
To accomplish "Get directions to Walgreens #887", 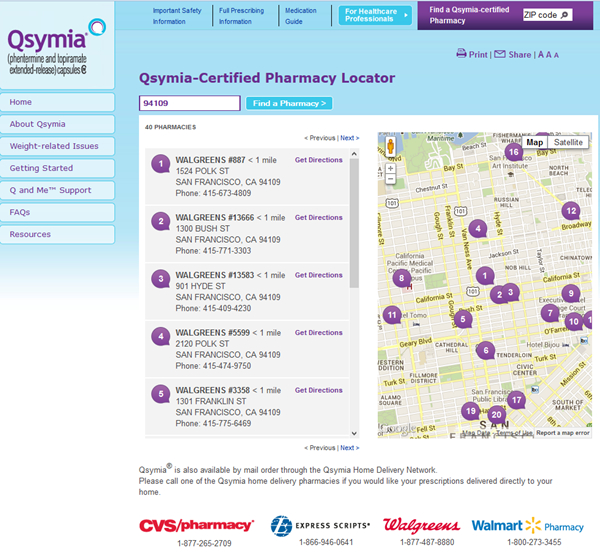I will pos(318,160).
